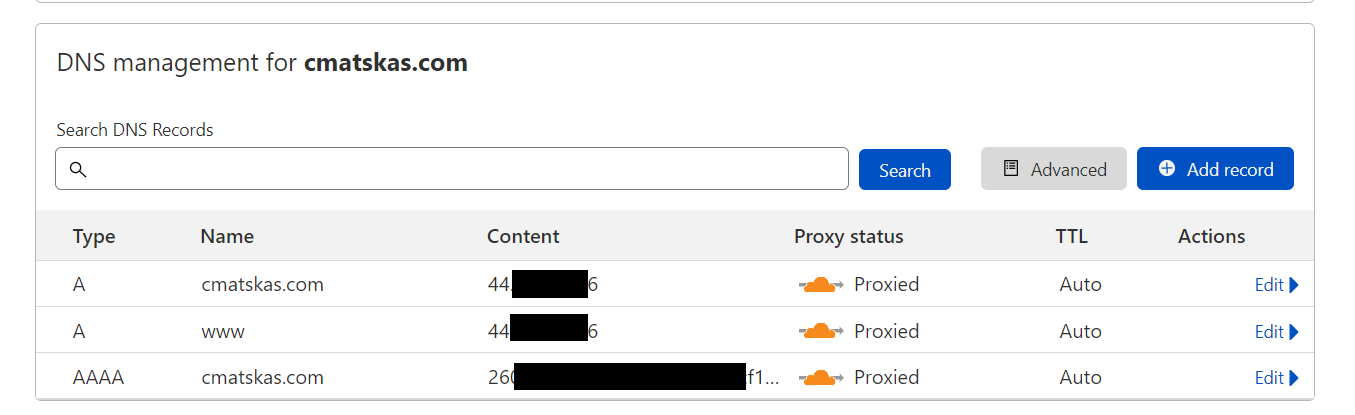1355x415 pixels.
Task: Expand Edit arrow for the www record
Action: [x=1294, y=331]
